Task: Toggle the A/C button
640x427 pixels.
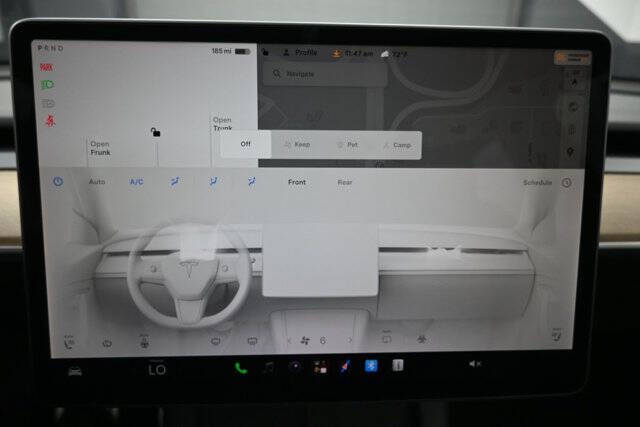Action: pyautogui.click(x=136, y=182)
